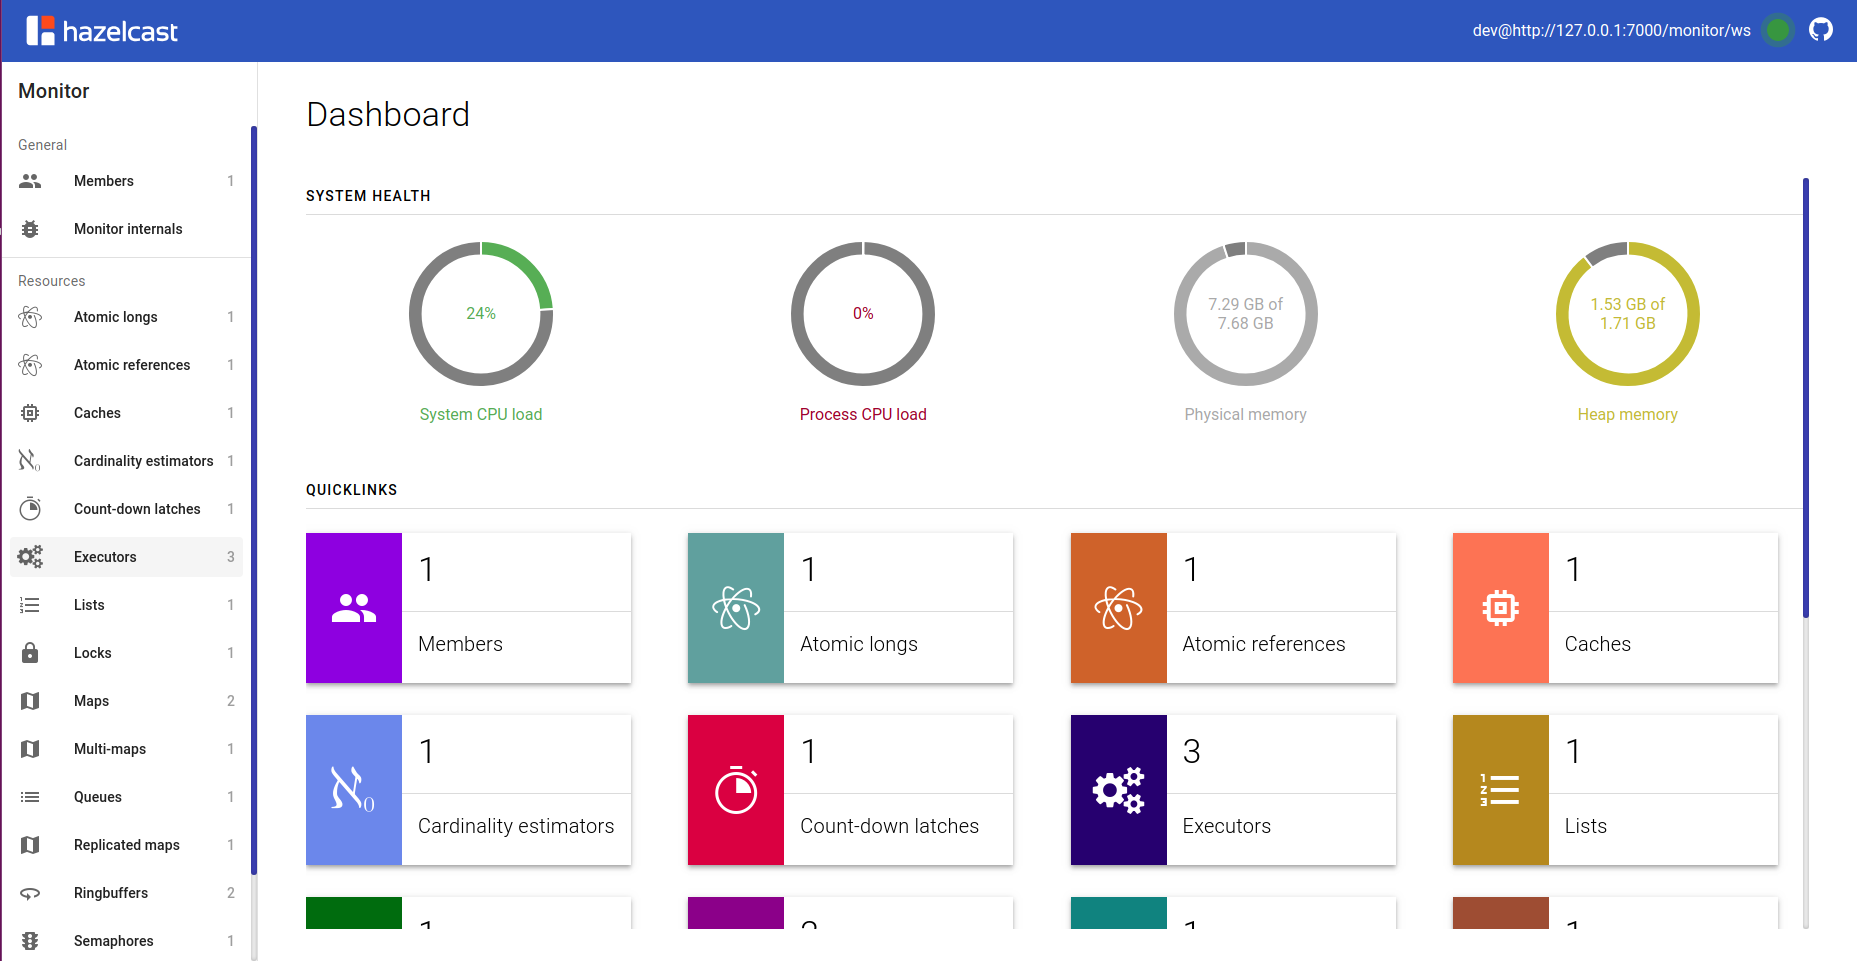The width and height of the screenshot is (1857, 961).
Task: Click the Queues icon in sidebar
Action: click(x=30, y=797)
